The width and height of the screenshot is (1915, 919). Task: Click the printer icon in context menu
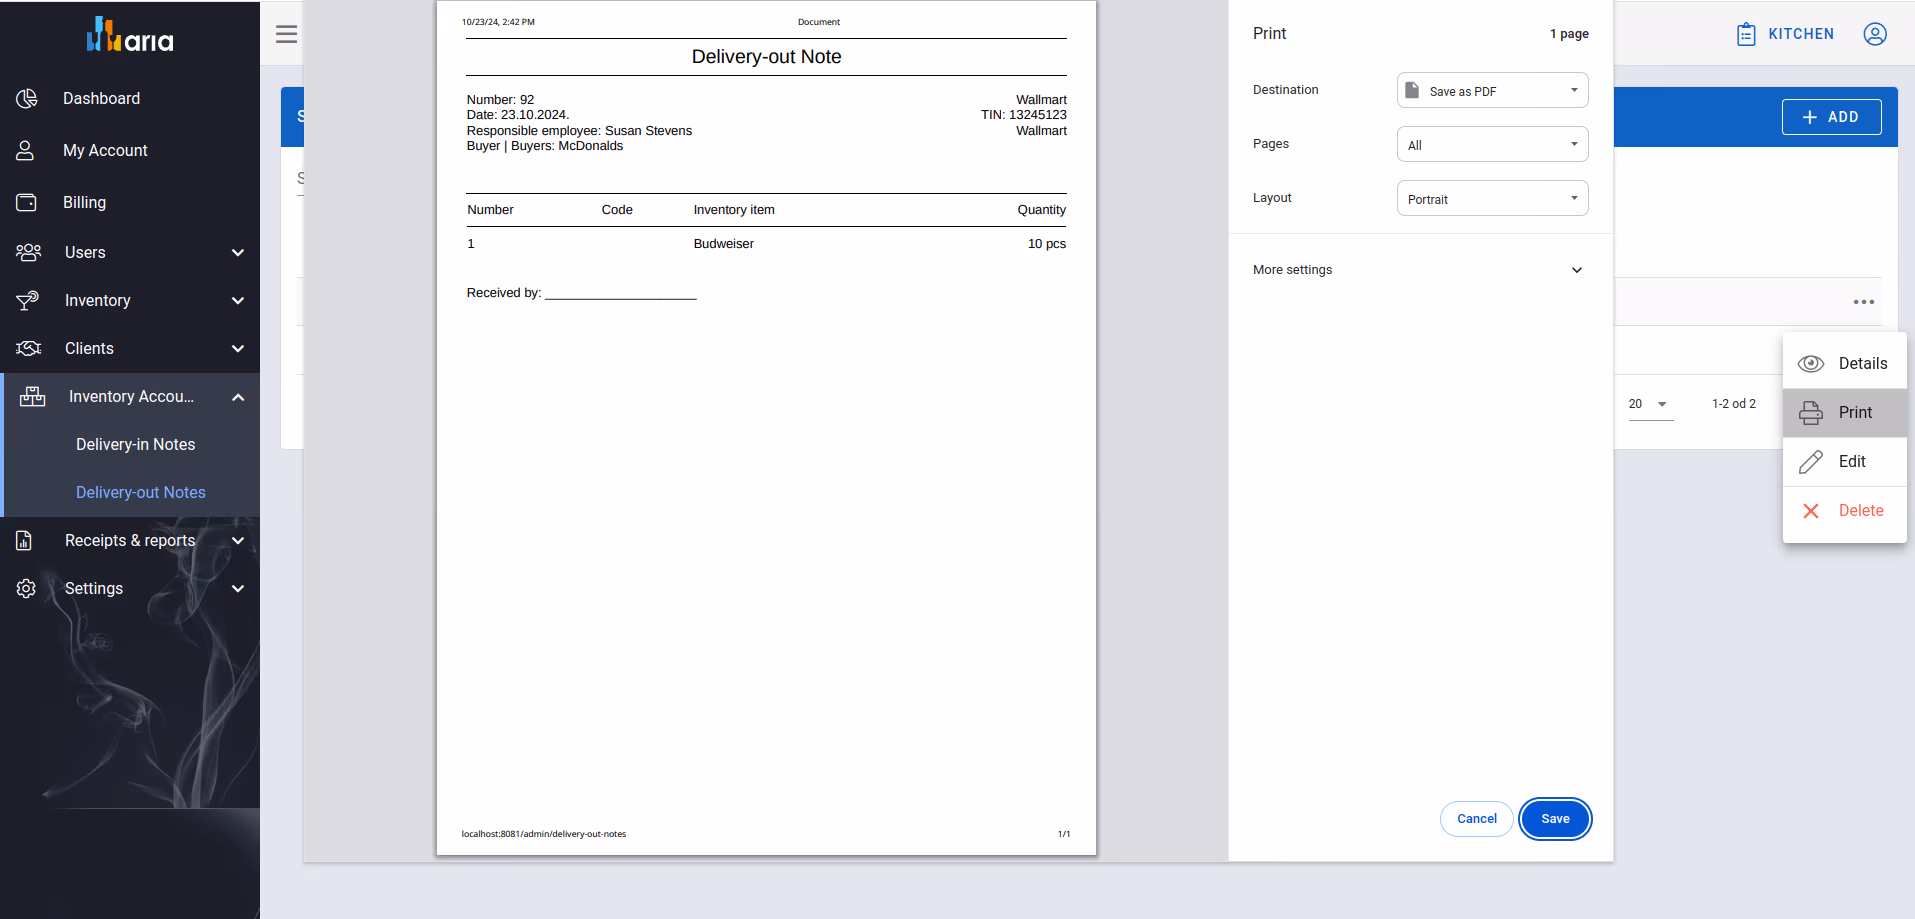(x=1811, y=412)
